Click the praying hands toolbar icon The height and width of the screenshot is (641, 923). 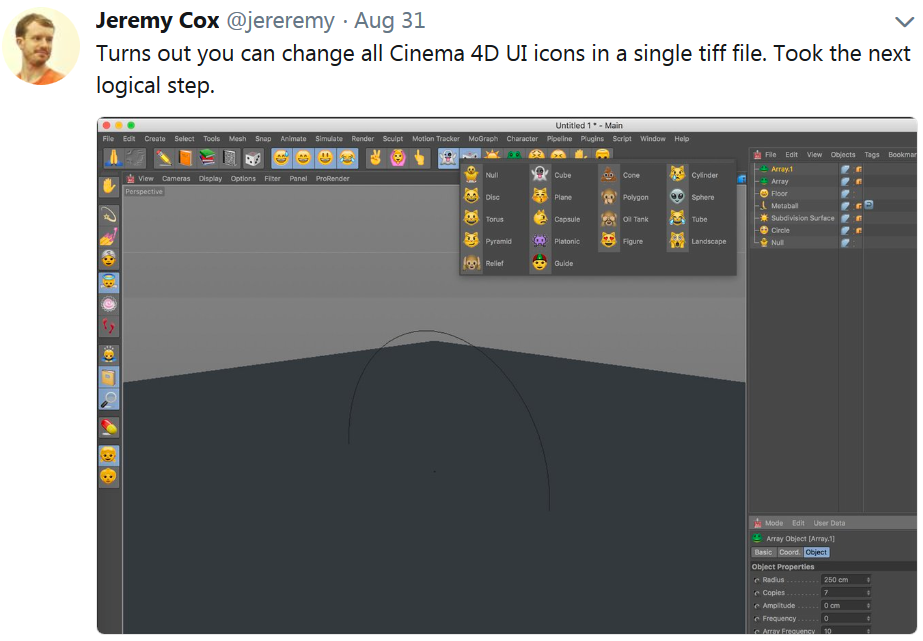coord(113,158)
